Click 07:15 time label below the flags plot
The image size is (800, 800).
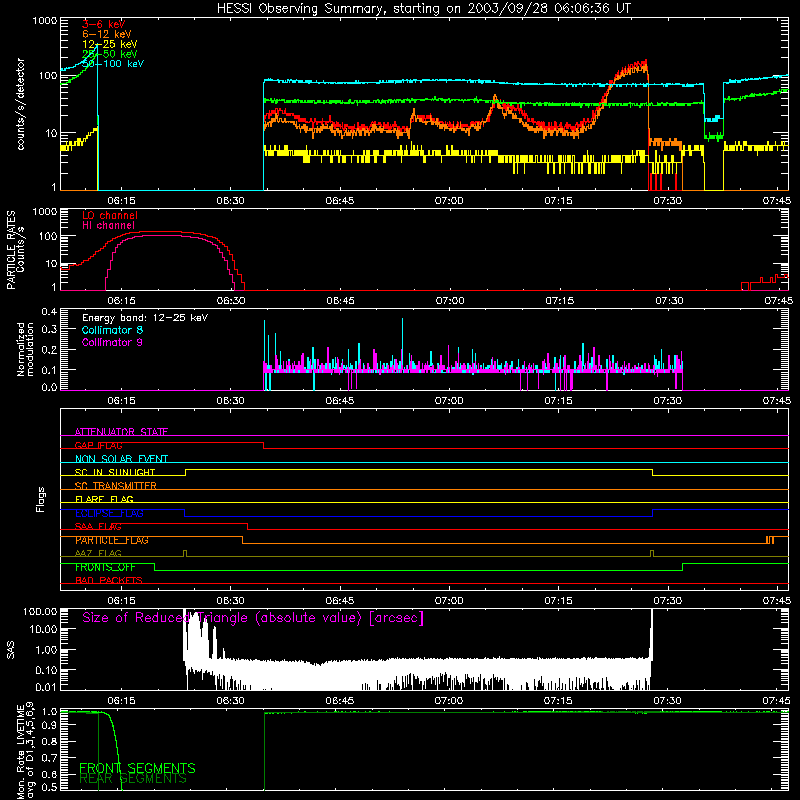pyautogui.click(x=558, y=601)
